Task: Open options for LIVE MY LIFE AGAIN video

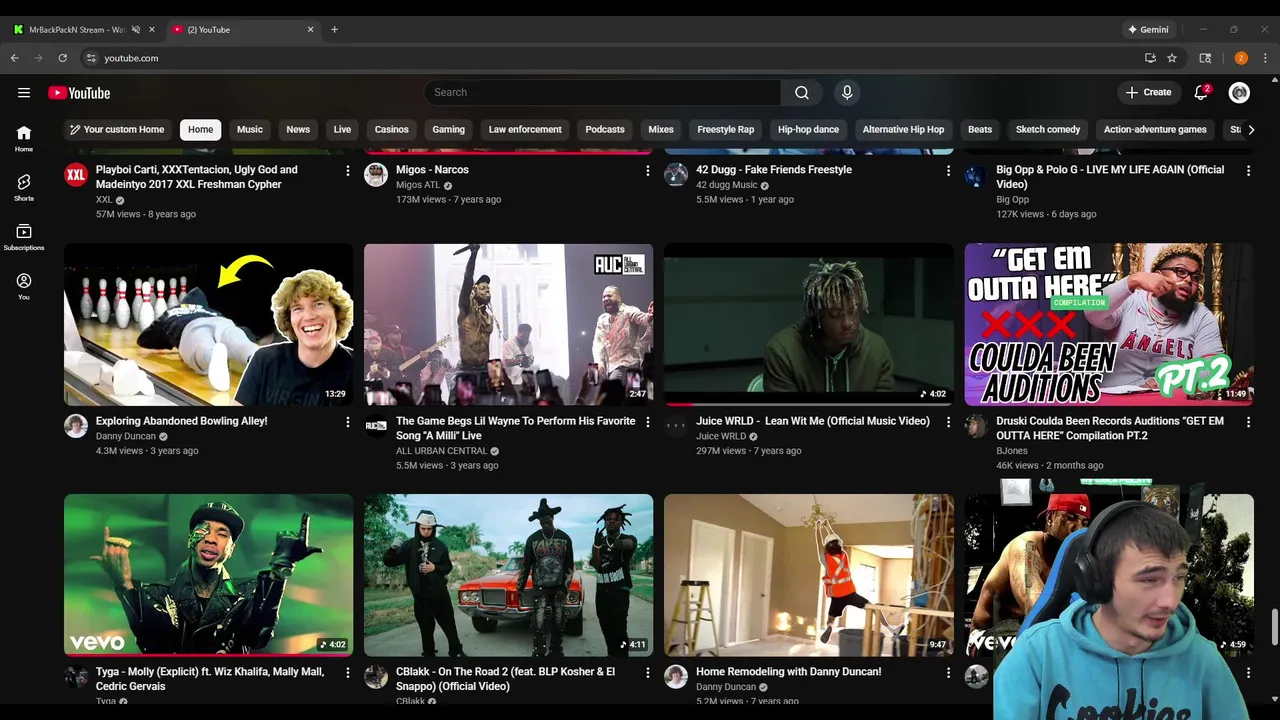Action: pos(1248,171)
